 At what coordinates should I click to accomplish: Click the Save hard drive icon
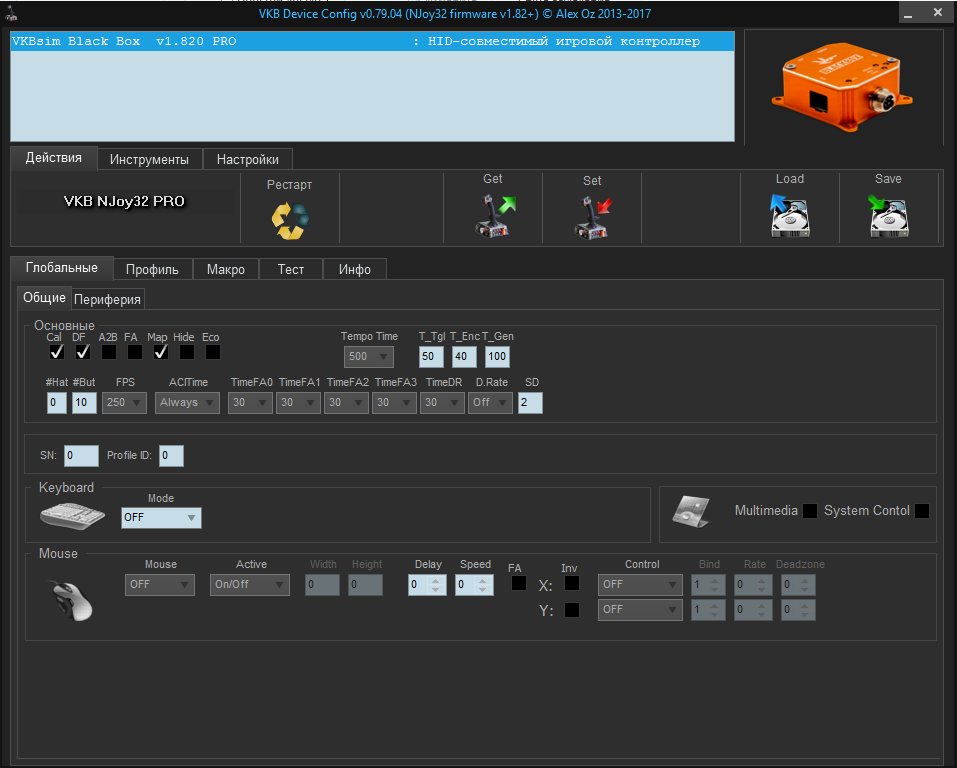coord(888,216)
